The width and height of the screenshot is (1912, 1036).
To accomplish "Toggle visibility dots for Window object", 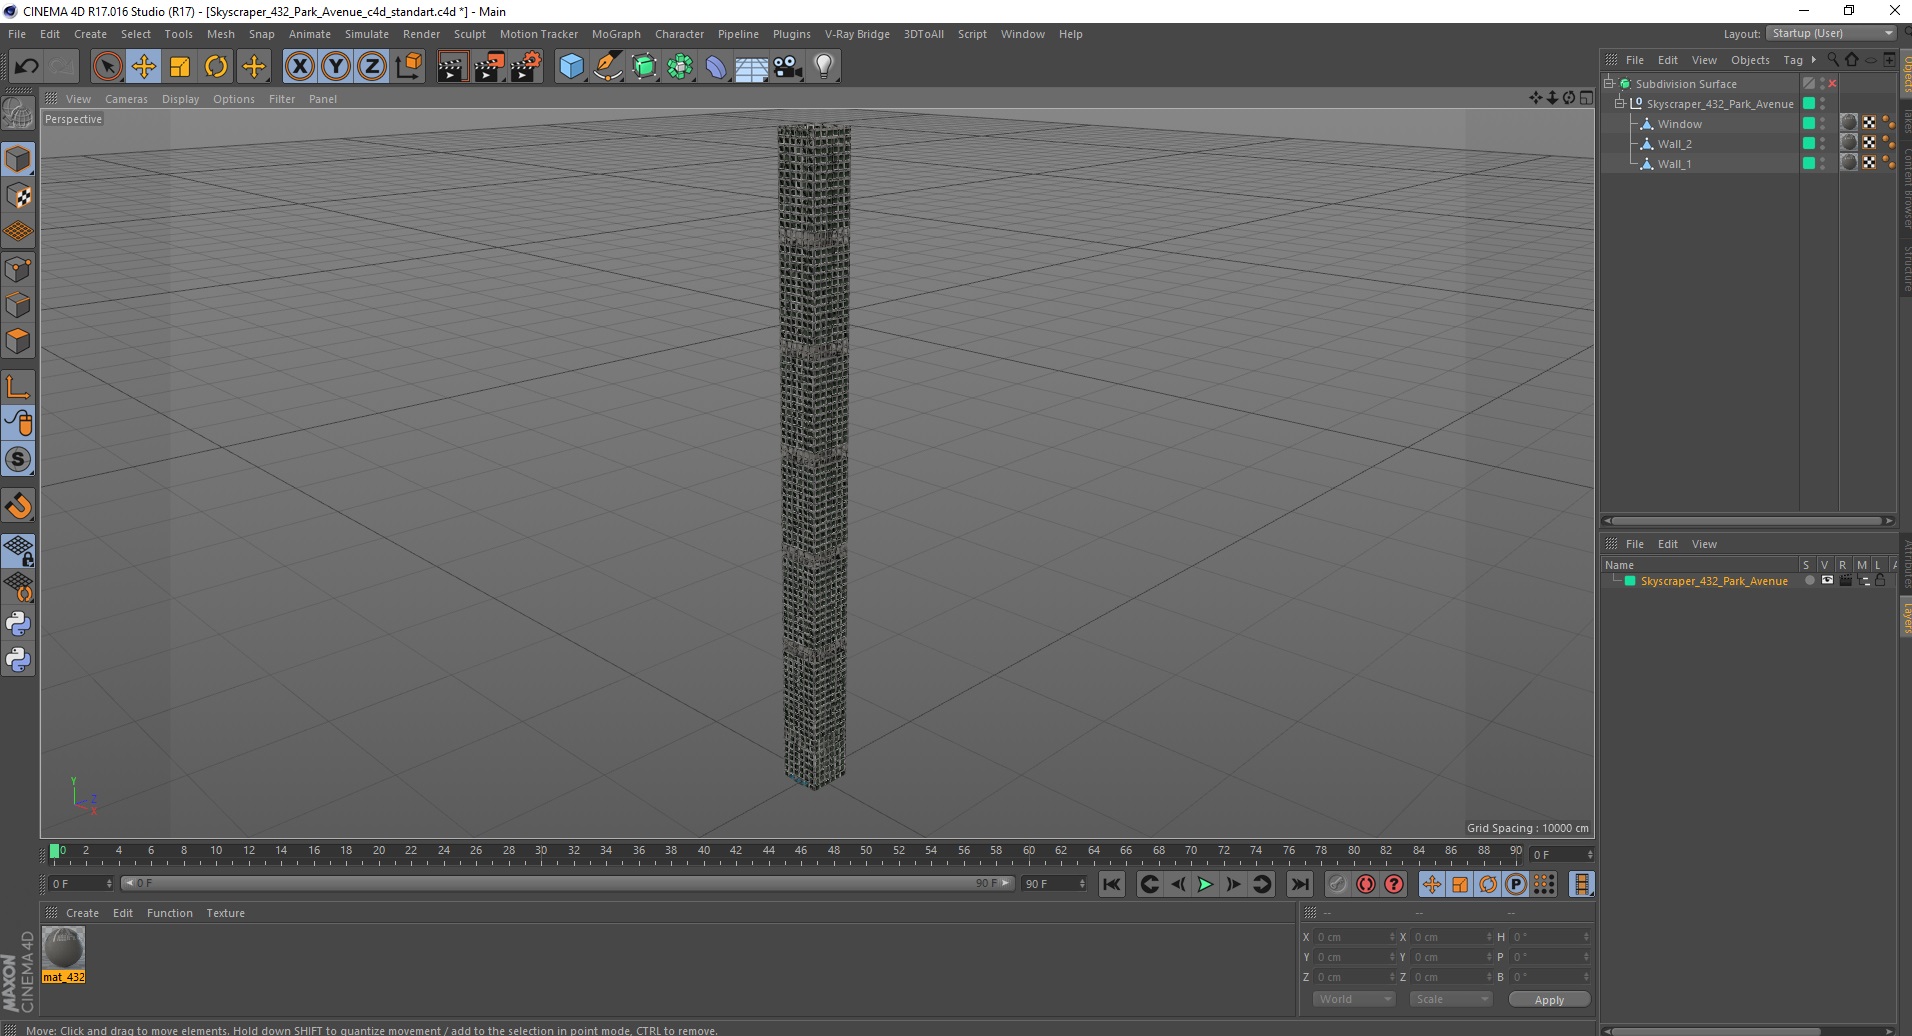I will coord(1822,124).
